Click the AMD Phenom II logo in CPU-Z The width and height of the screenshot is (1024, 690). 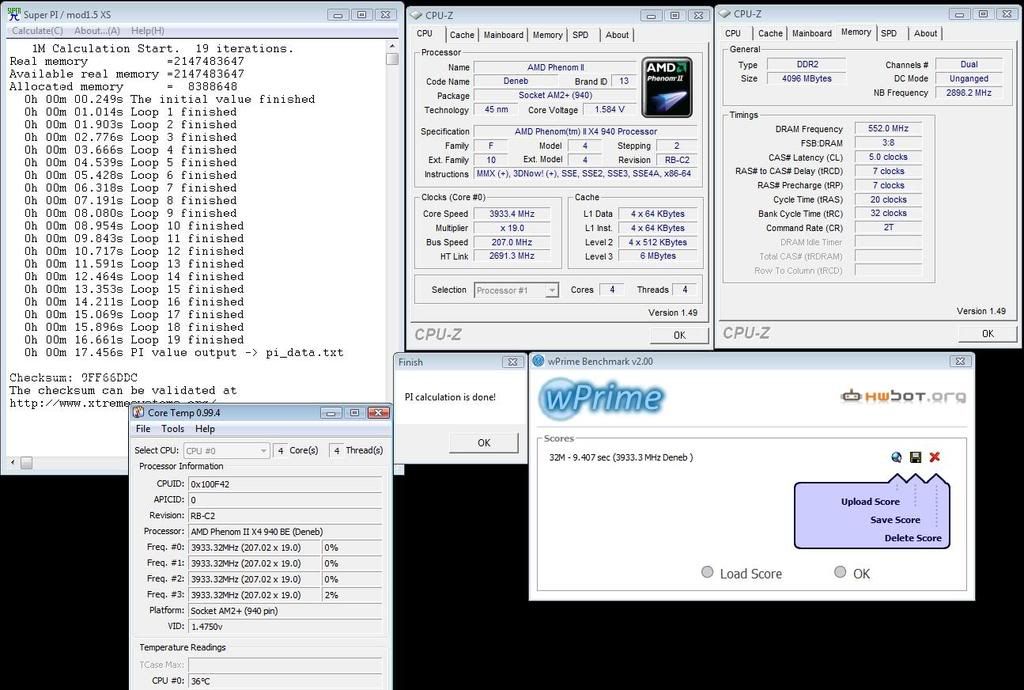(x=667, y=87)
